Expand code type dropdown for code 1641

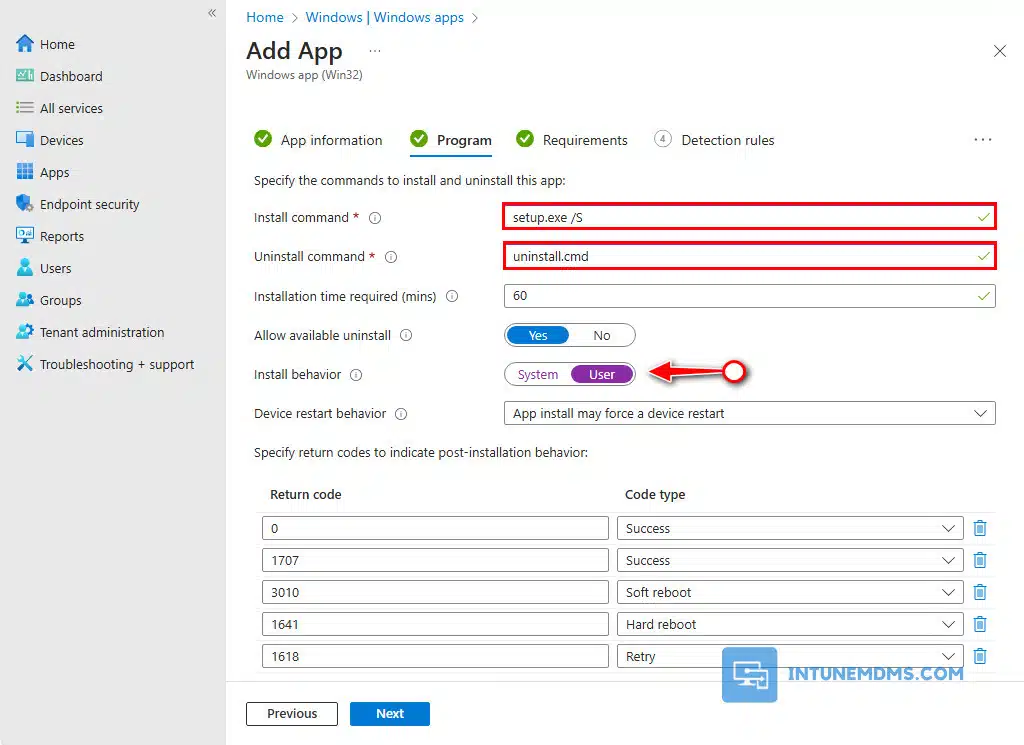coord(790,624)
